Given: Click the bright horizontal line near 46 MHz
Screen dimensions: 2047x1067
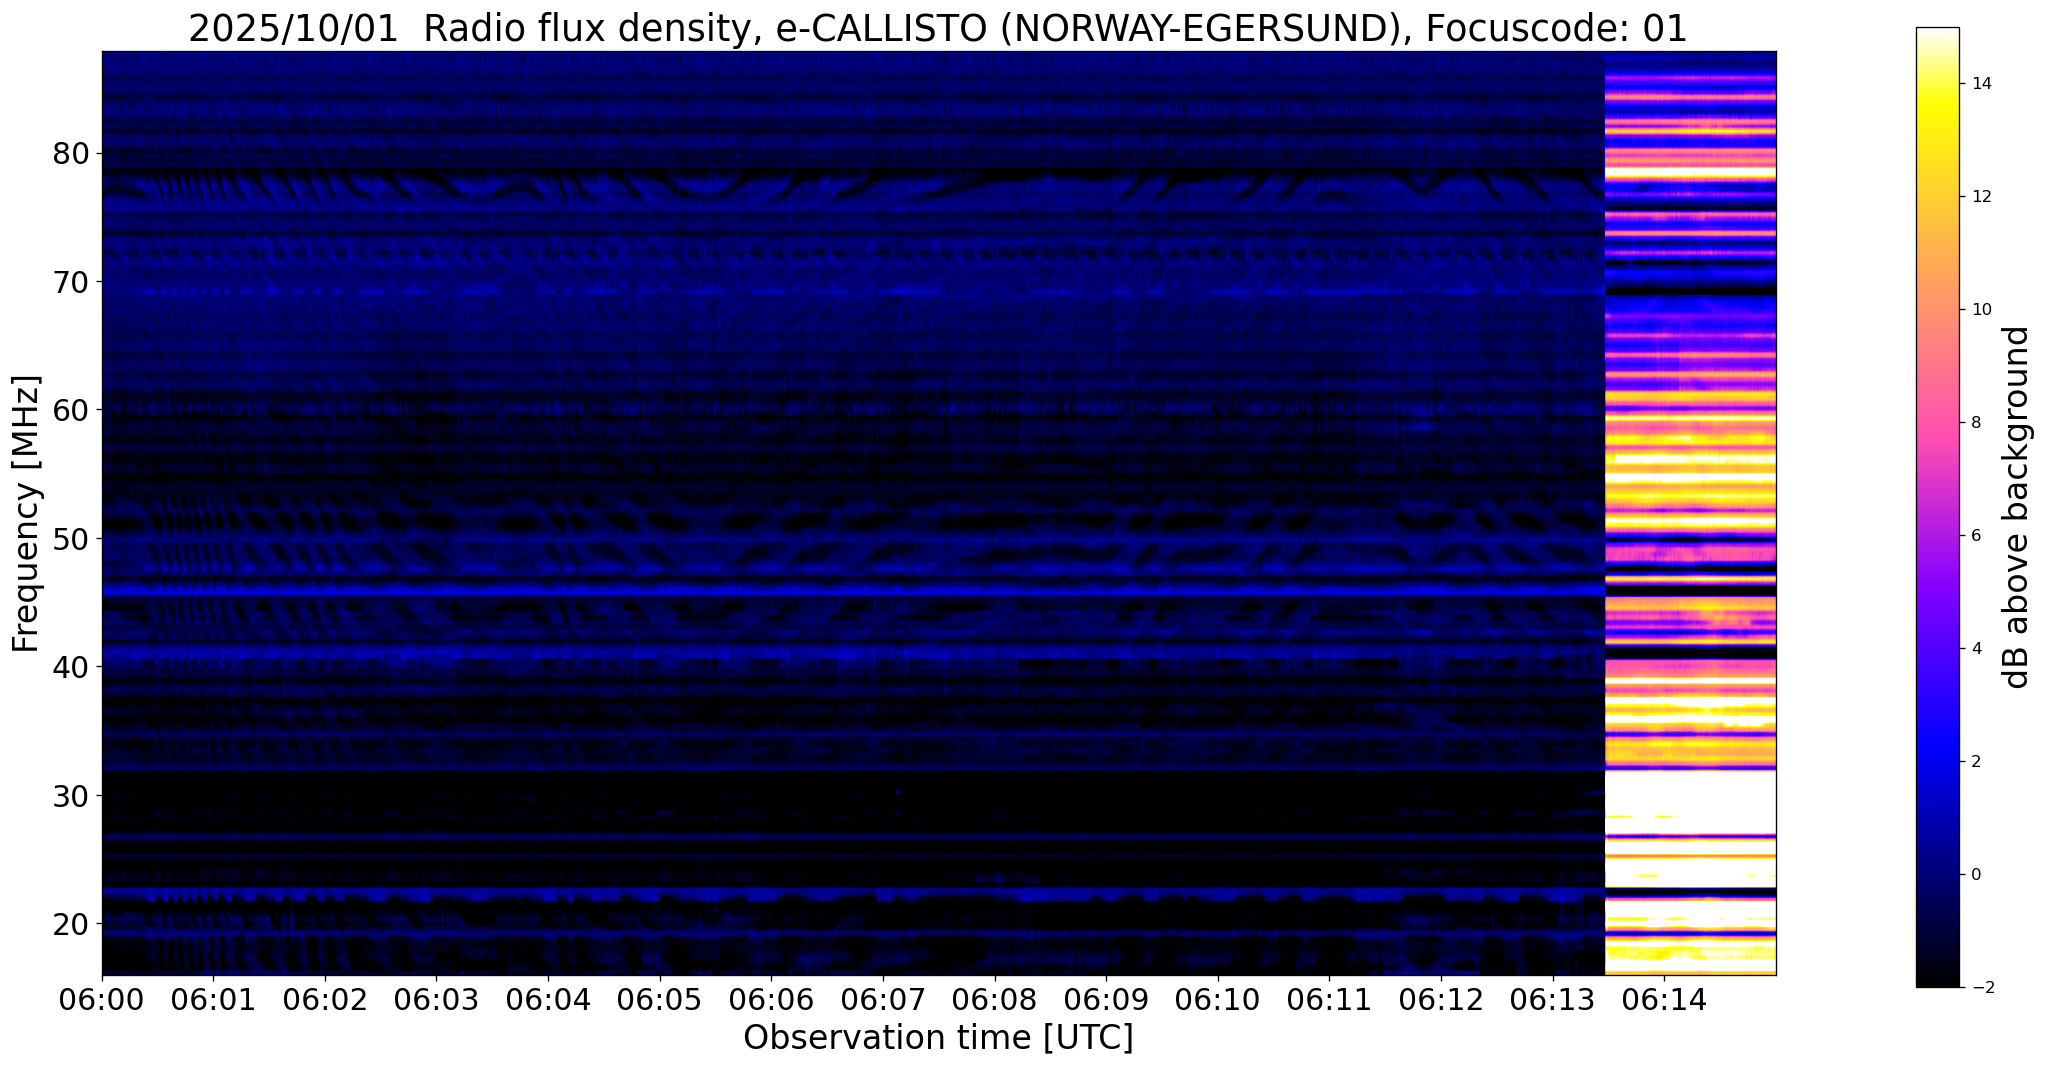Looking at the screenshot, I should click(x=853, y=591).
